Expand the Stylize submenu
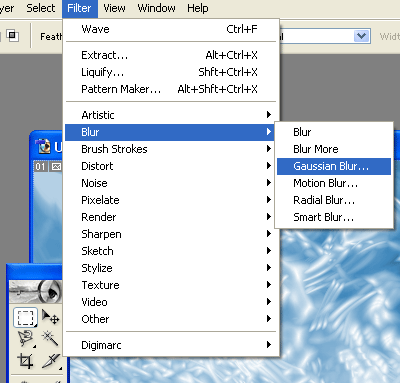The width and height of the screenshot is (400, 383). 170,268
